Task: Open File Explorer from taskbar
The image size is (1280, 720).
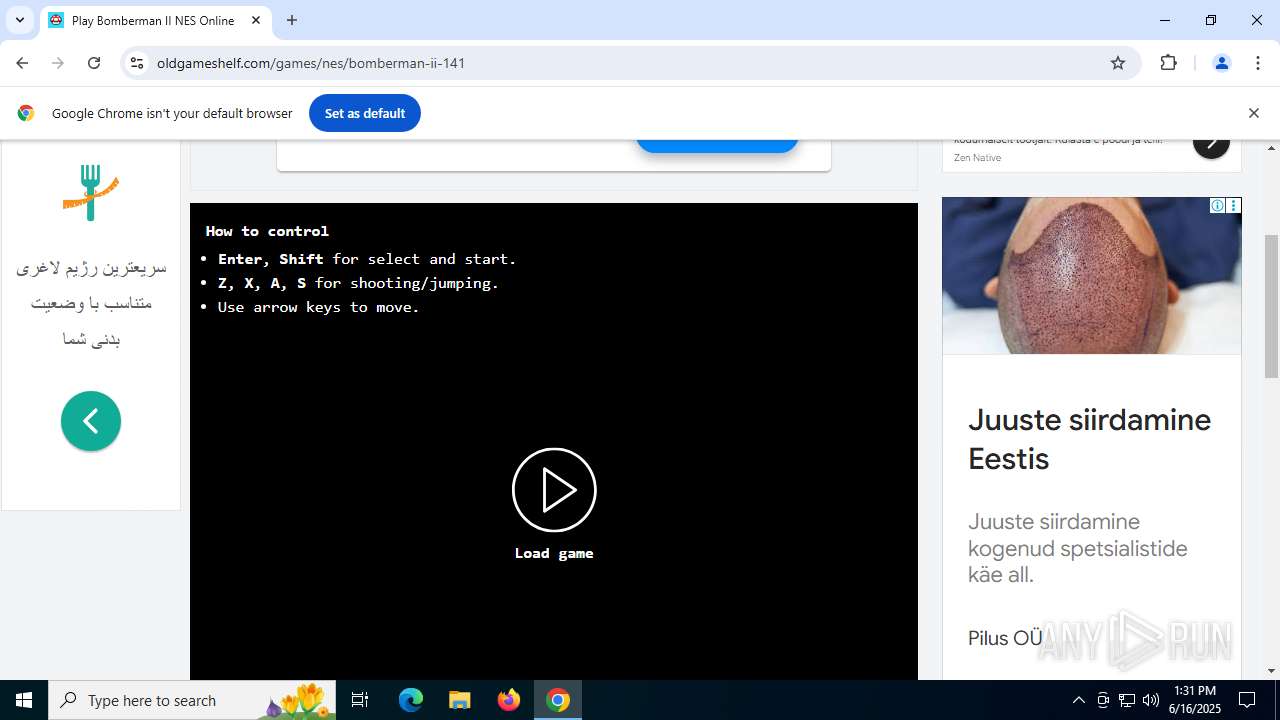Action: point(459,700)
